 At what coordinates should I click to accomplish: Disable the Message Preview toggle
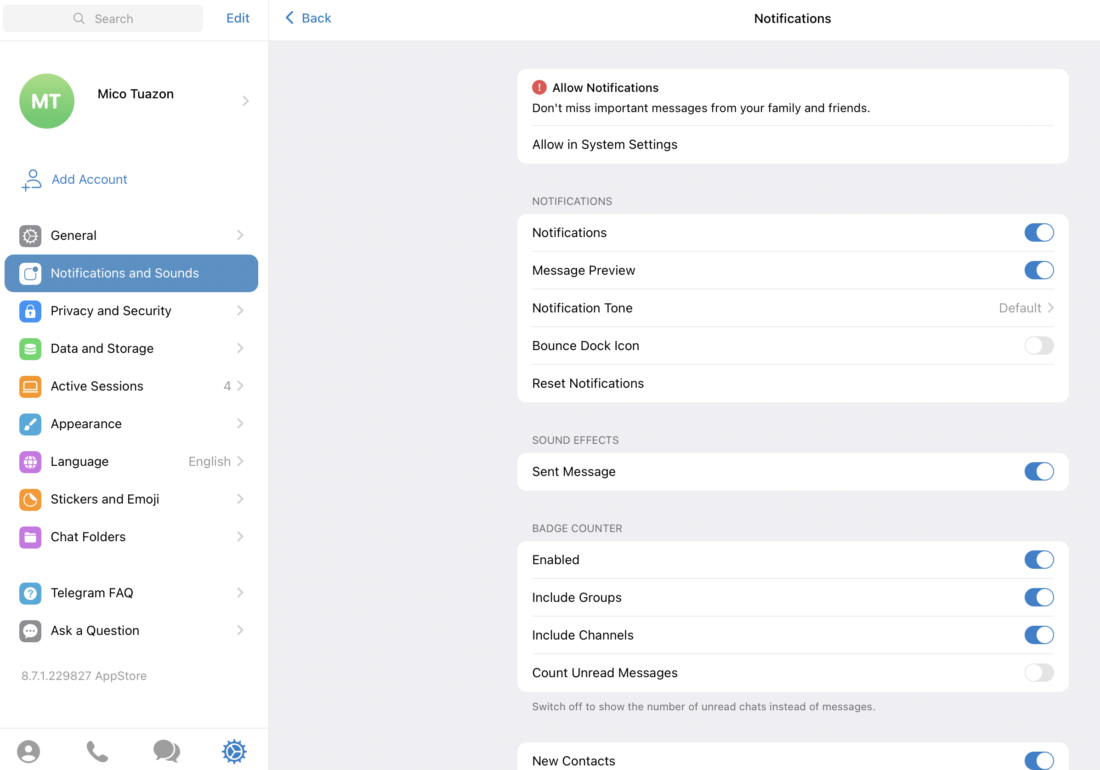click(x=1039, y=270)
